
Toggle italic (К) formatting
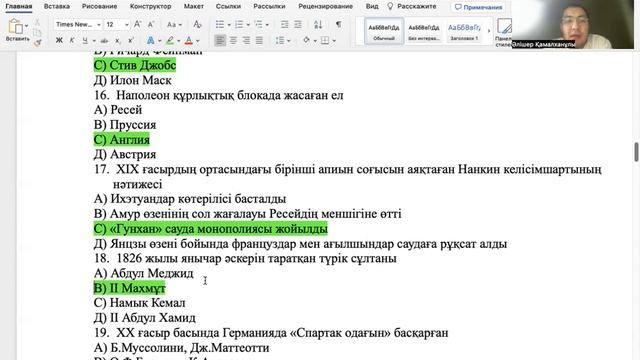72,40
